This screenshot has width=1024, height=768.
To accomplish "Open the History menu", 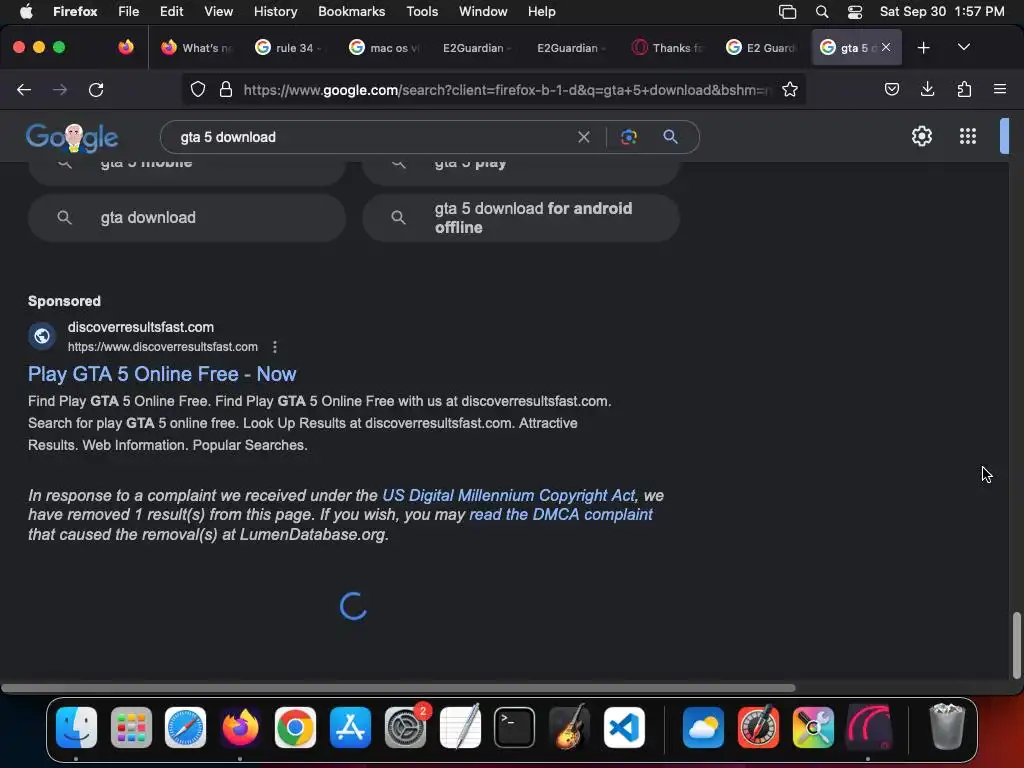I will pos(275,12).
